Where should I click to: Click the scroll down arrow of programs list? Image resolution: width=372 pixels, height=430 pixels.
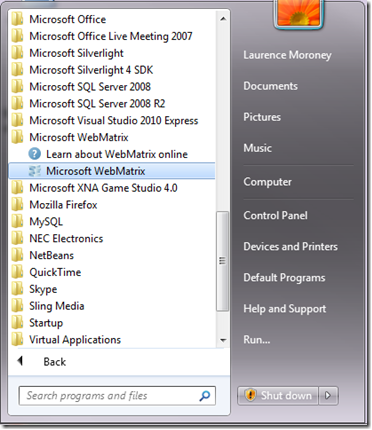(223, 340)
